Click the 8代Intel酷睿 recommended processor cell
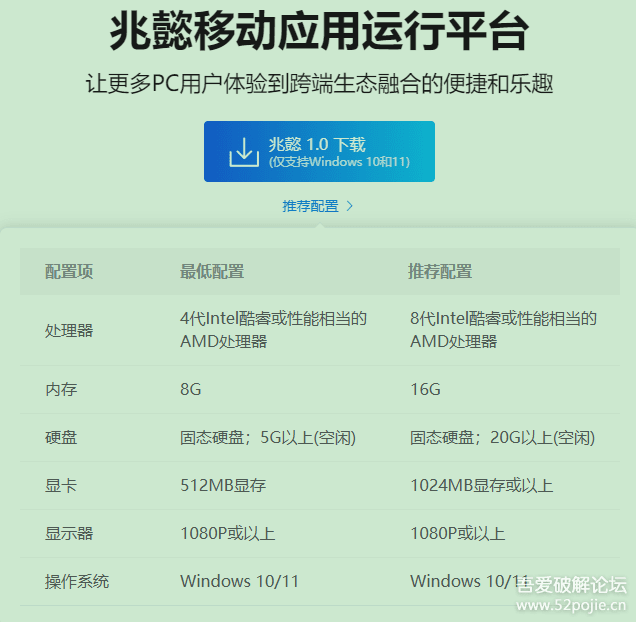This screenshot has width=636, height=622. (x=503, y=330)
